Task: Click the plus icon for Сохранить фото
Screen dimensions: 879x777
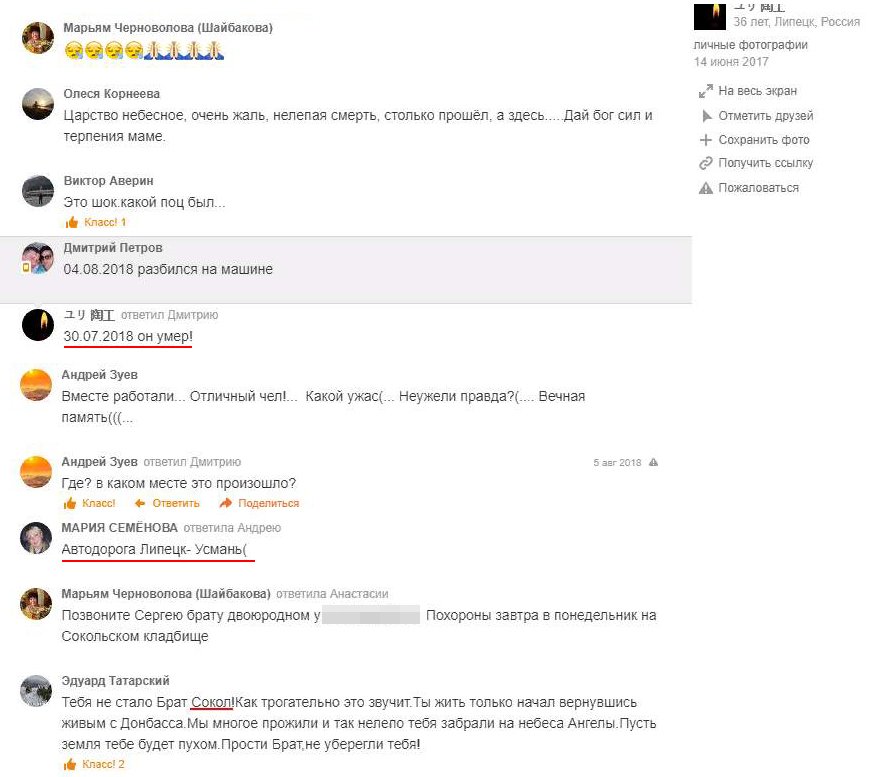Action: 706,140
